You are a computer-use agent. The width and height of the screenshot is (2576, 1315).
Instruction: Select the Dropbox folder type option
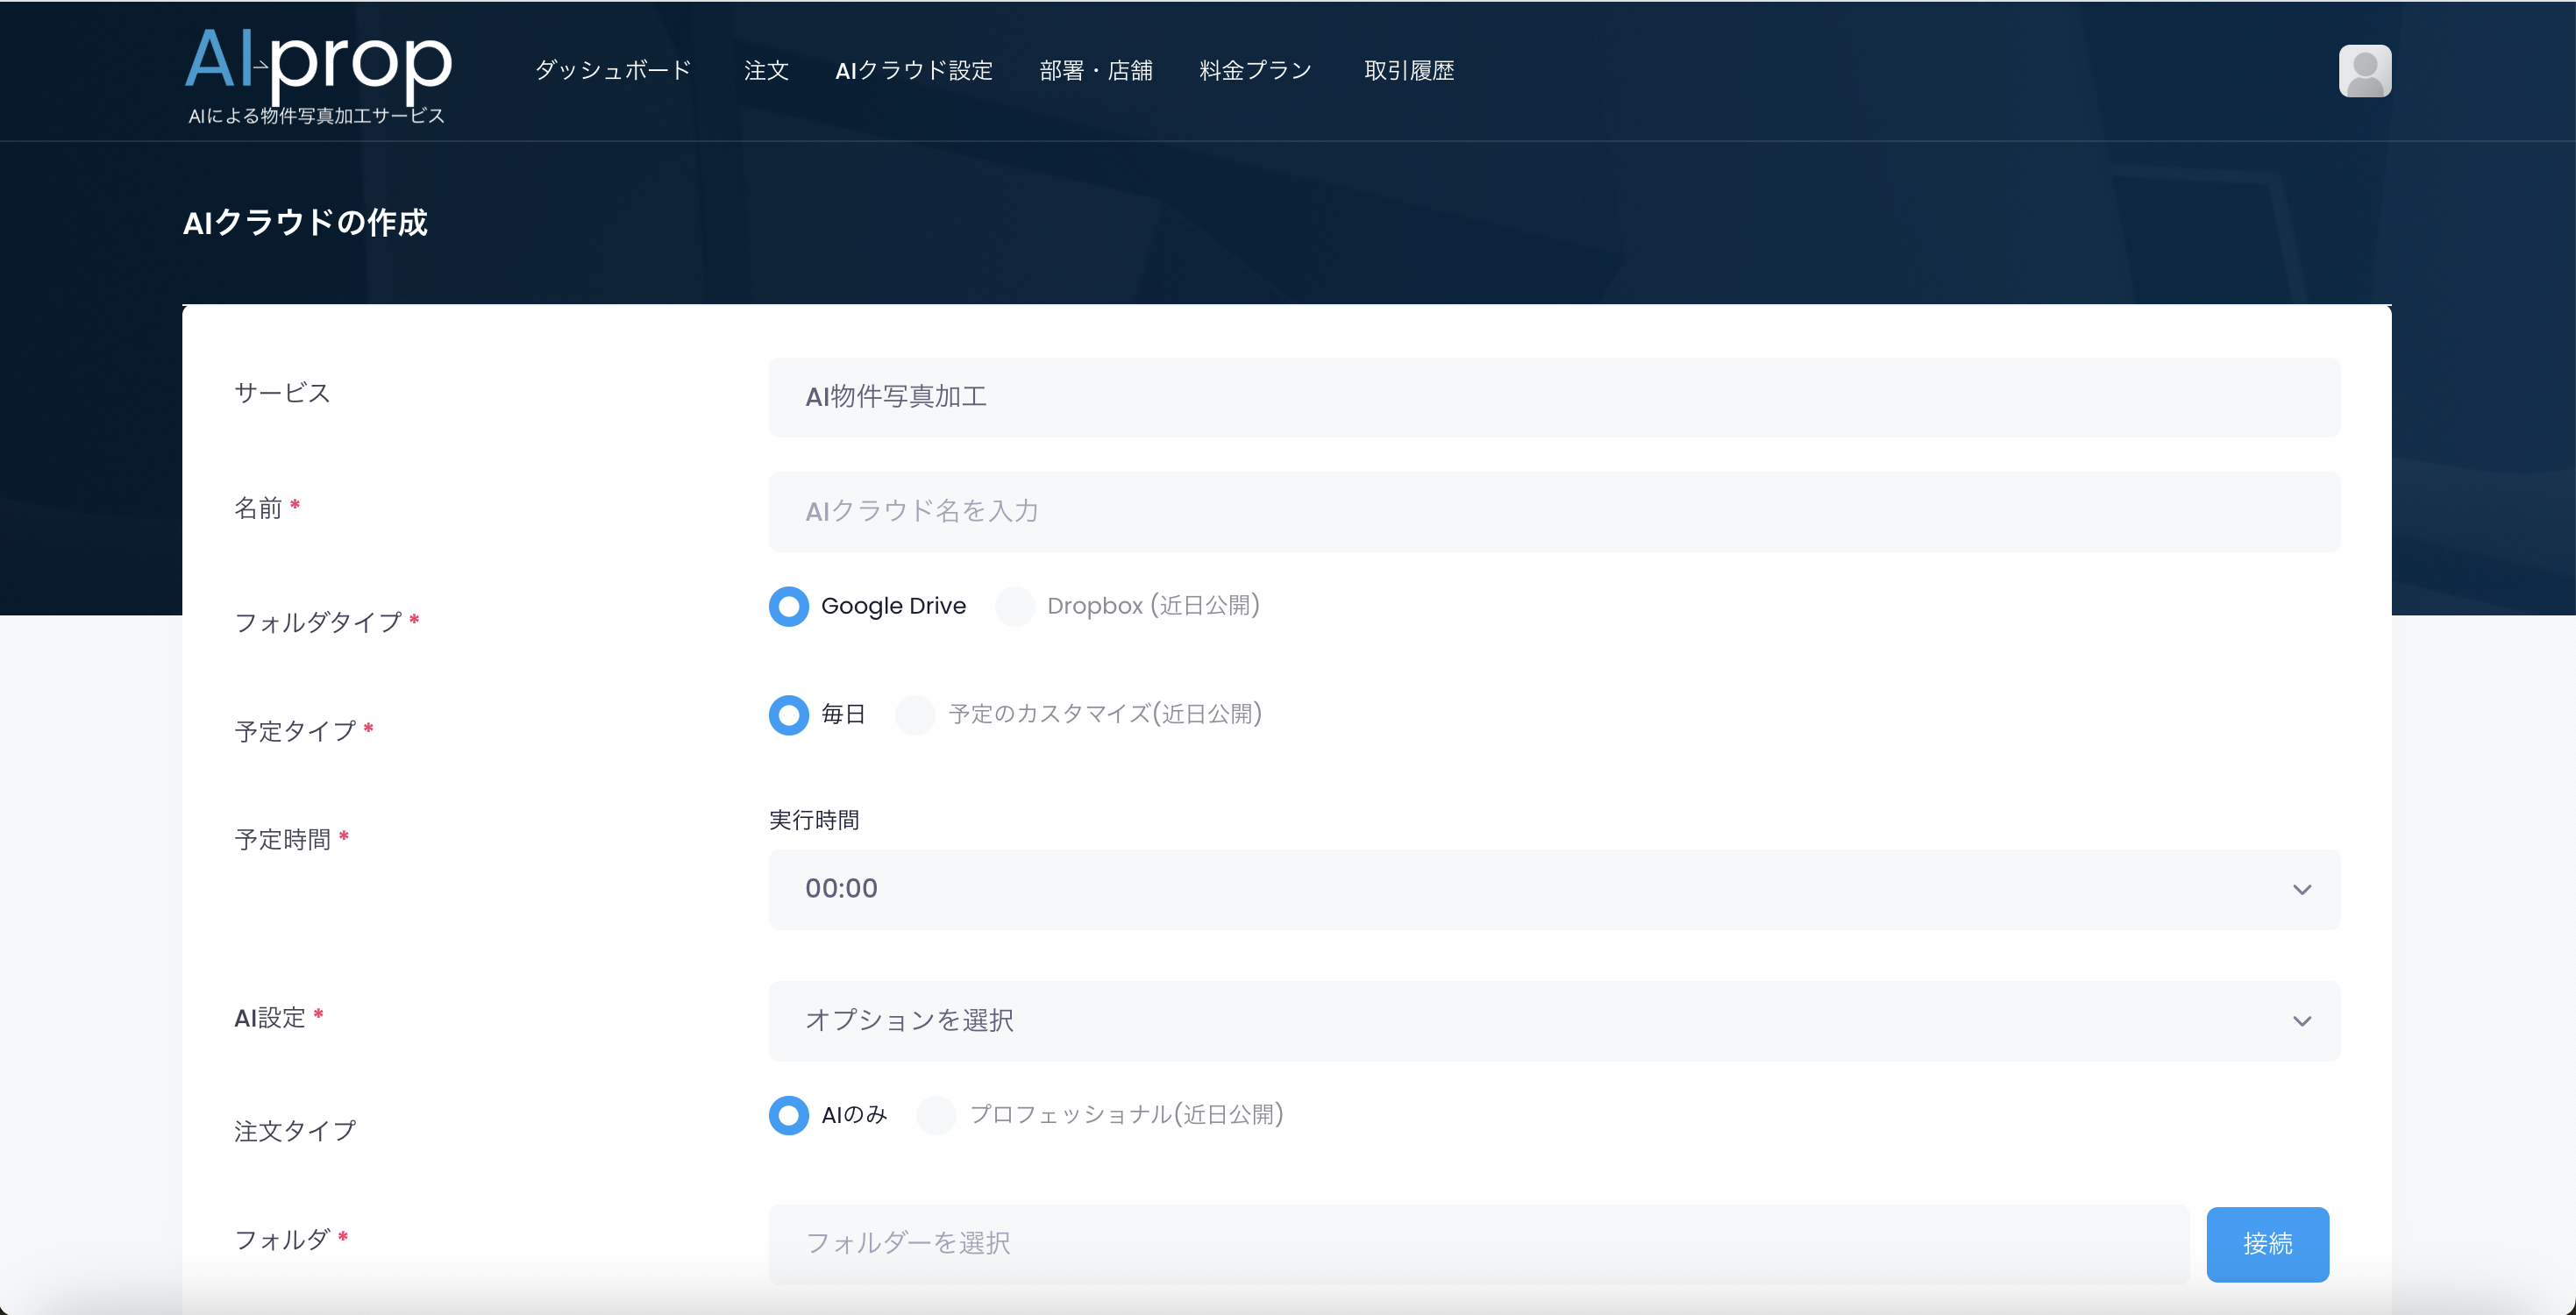point(1014,606)
